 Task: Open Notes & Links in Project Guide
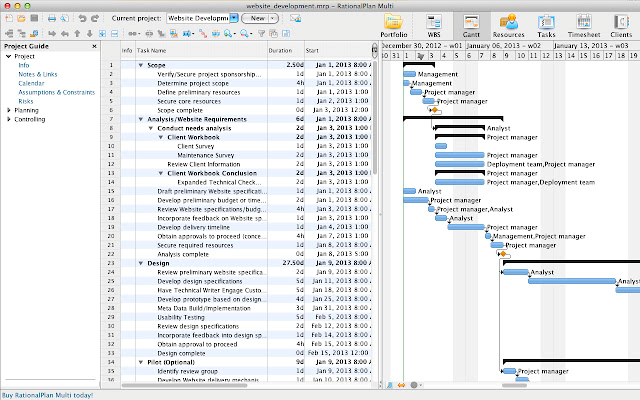[x=38, y=74]
